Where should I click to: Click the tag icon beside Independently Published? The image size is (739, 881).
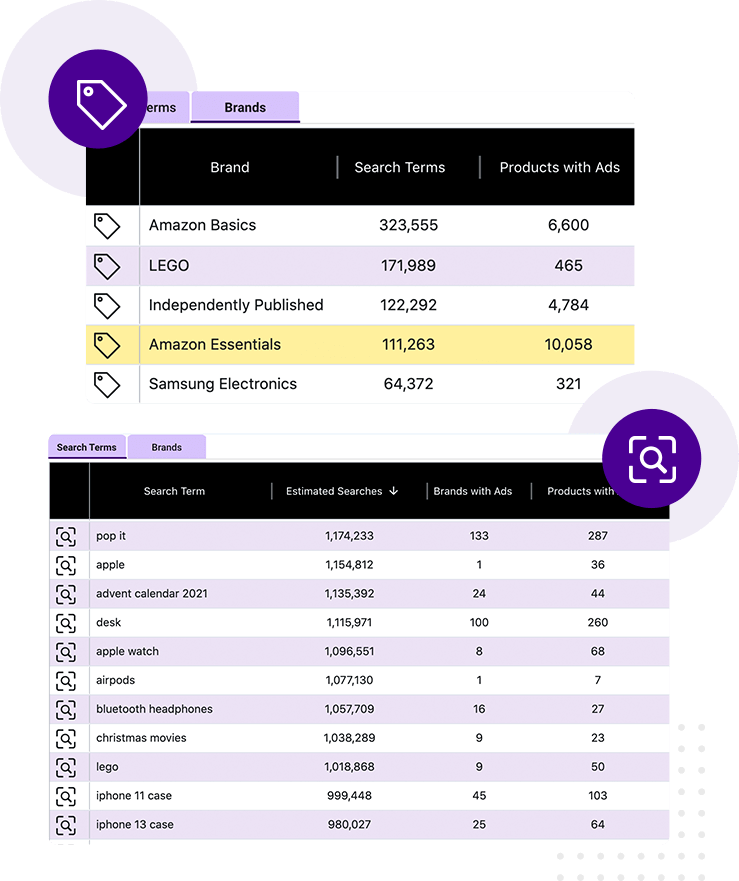point(107,306)
